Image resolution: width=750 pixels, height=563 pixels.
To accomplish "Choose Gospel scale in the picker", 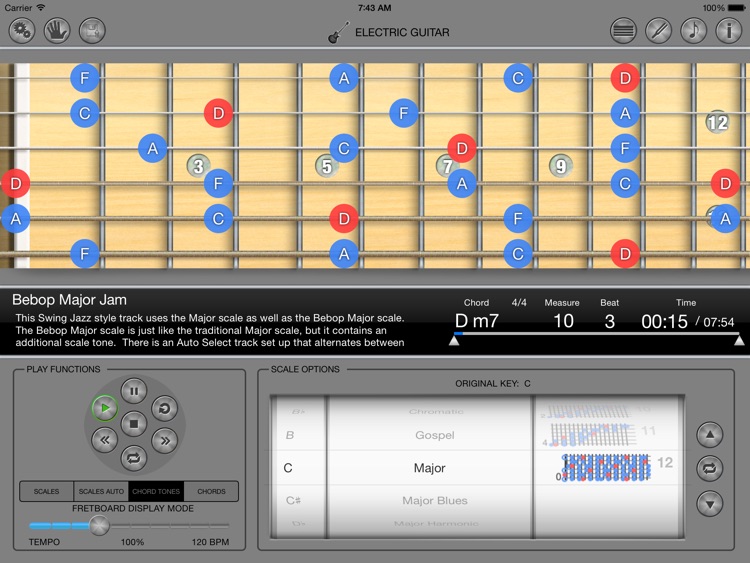I will coord(435,435).
